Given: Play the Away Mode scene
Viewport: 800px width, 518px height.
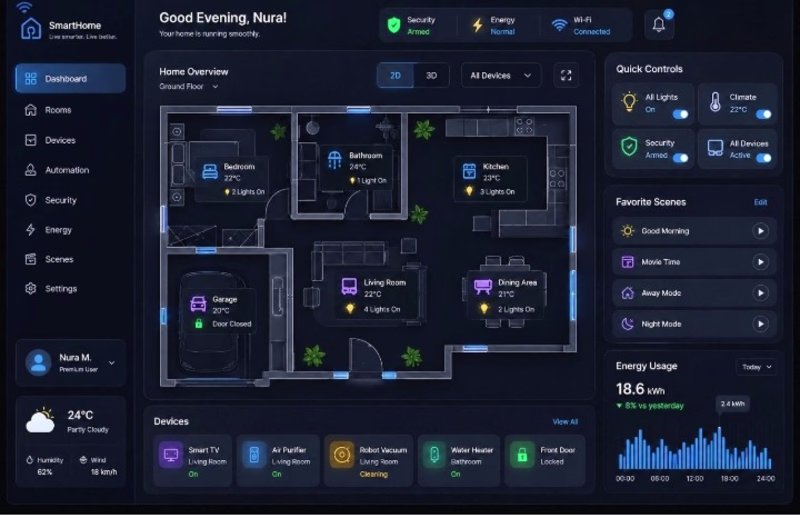Looking at the screenshot, I should tap(760, 293).
